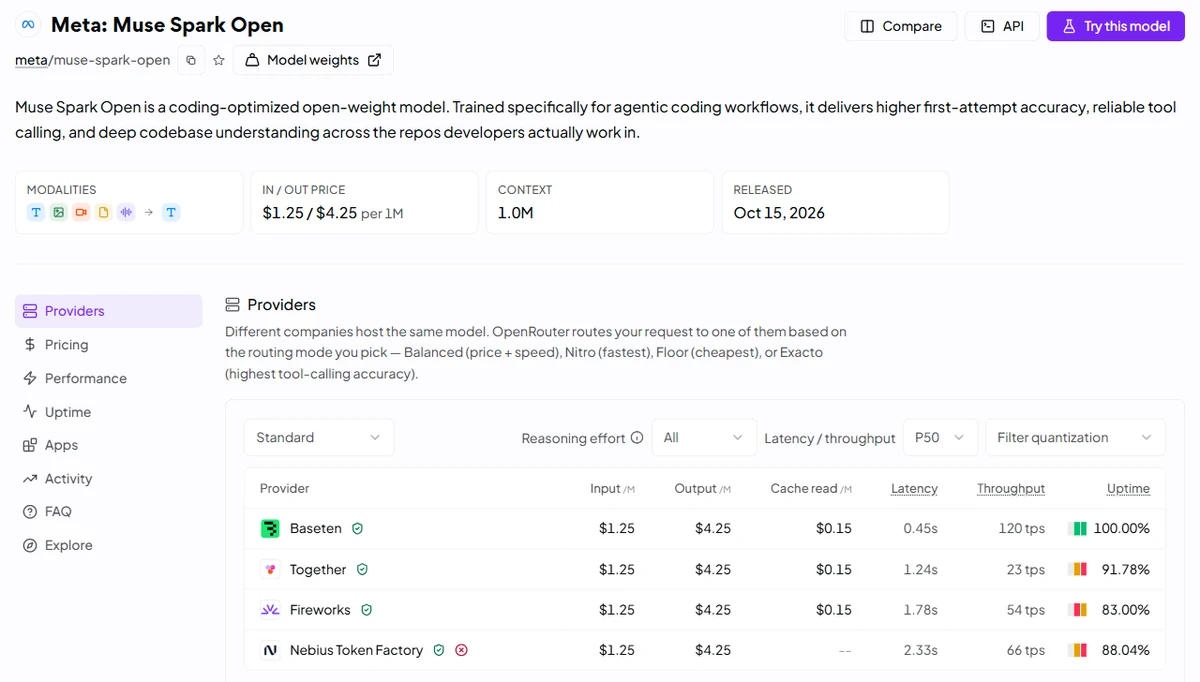This screenshot has width=1200, height=682.
Task: Click the video modality icon
Action: (81, 212)
